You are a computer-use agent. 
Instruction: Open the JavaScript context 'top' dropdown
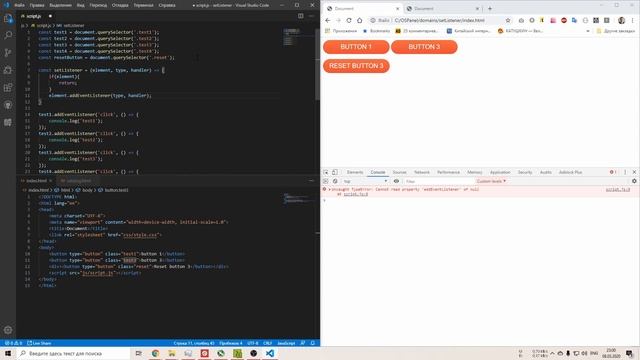tap(365, 181)
